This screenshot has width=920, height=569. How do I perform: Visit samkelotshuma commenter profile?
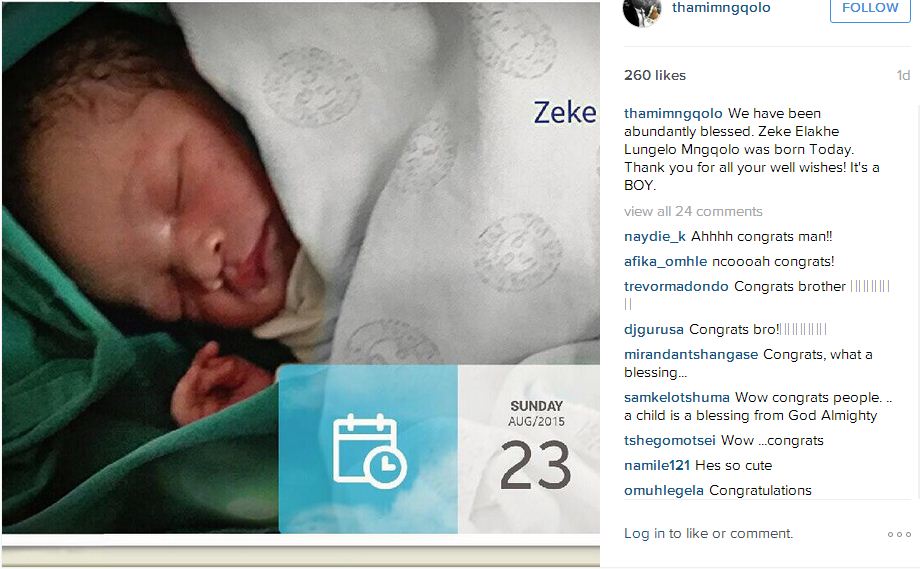pyautogui.click(x=677, y=397)
